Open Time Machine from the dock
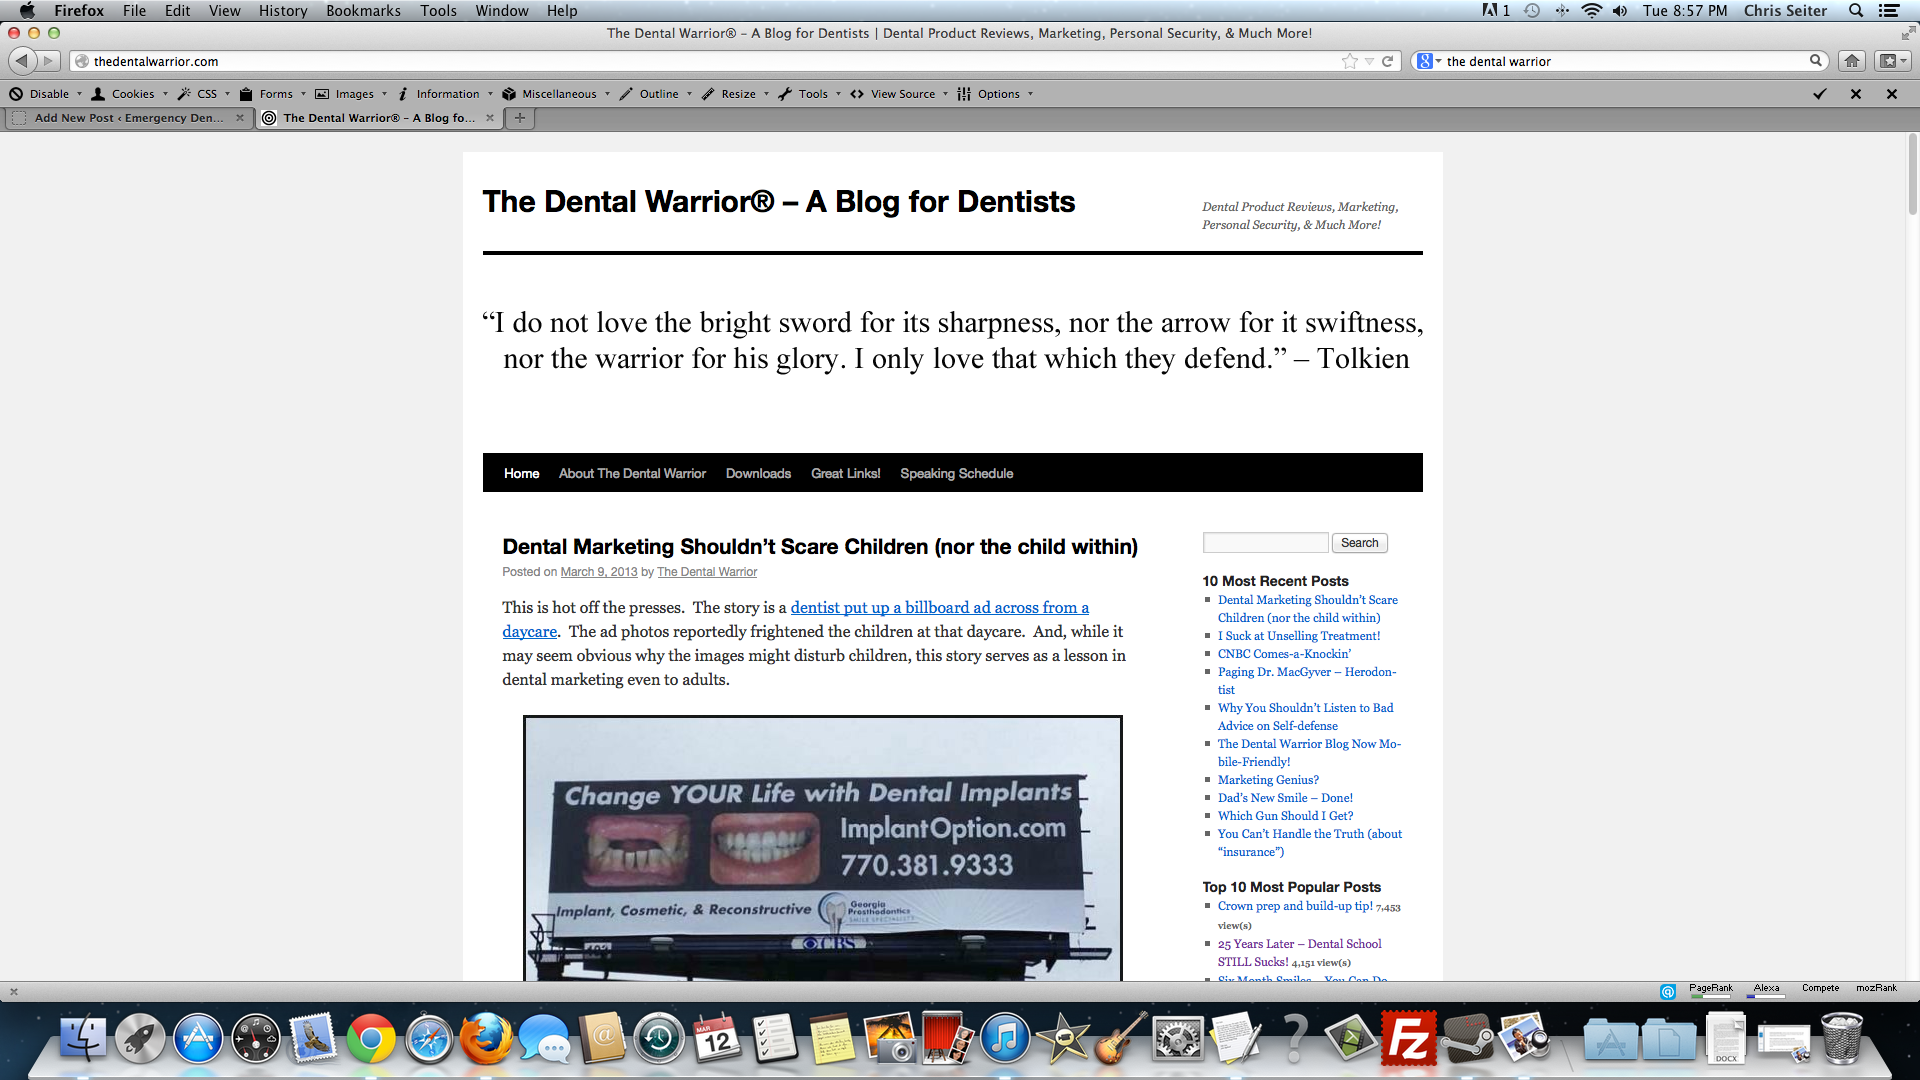Image resolution: width=1920 pixels, height=1080 pixels. click(659, 1038)
